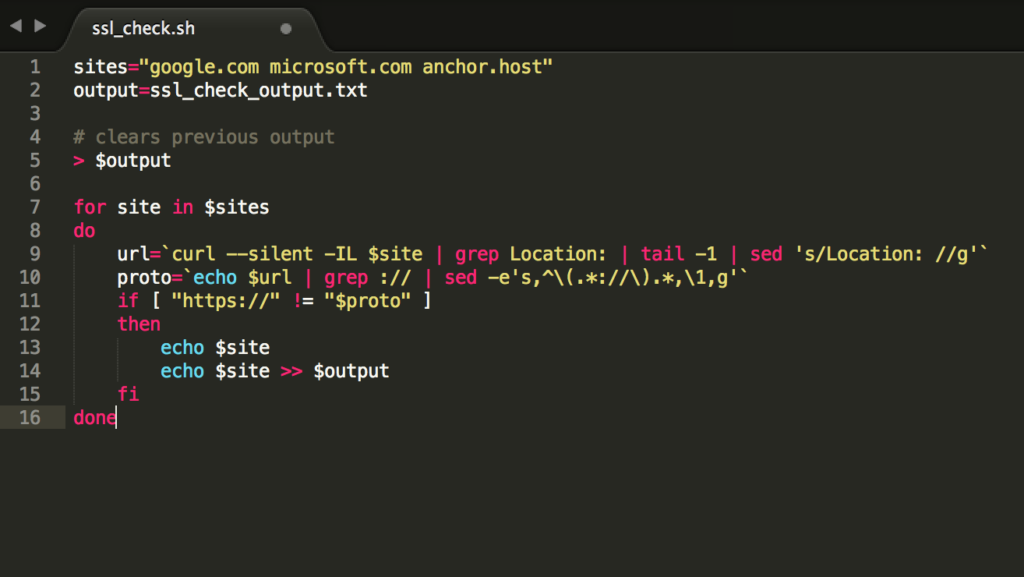Click line number 1 in the gutter
This screenshot has height=577, width=1024.
click(35, 67)
